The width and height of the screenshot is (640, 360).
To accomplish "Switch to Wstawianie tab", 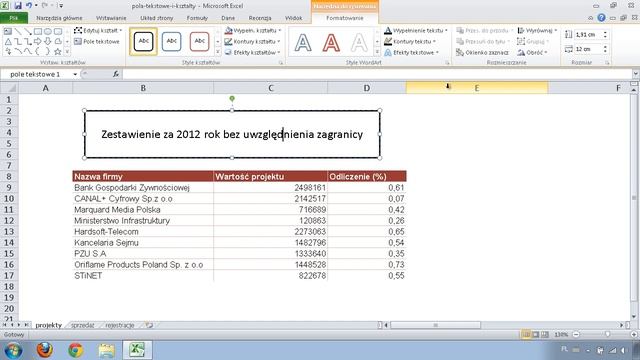I will click(111, 18).
